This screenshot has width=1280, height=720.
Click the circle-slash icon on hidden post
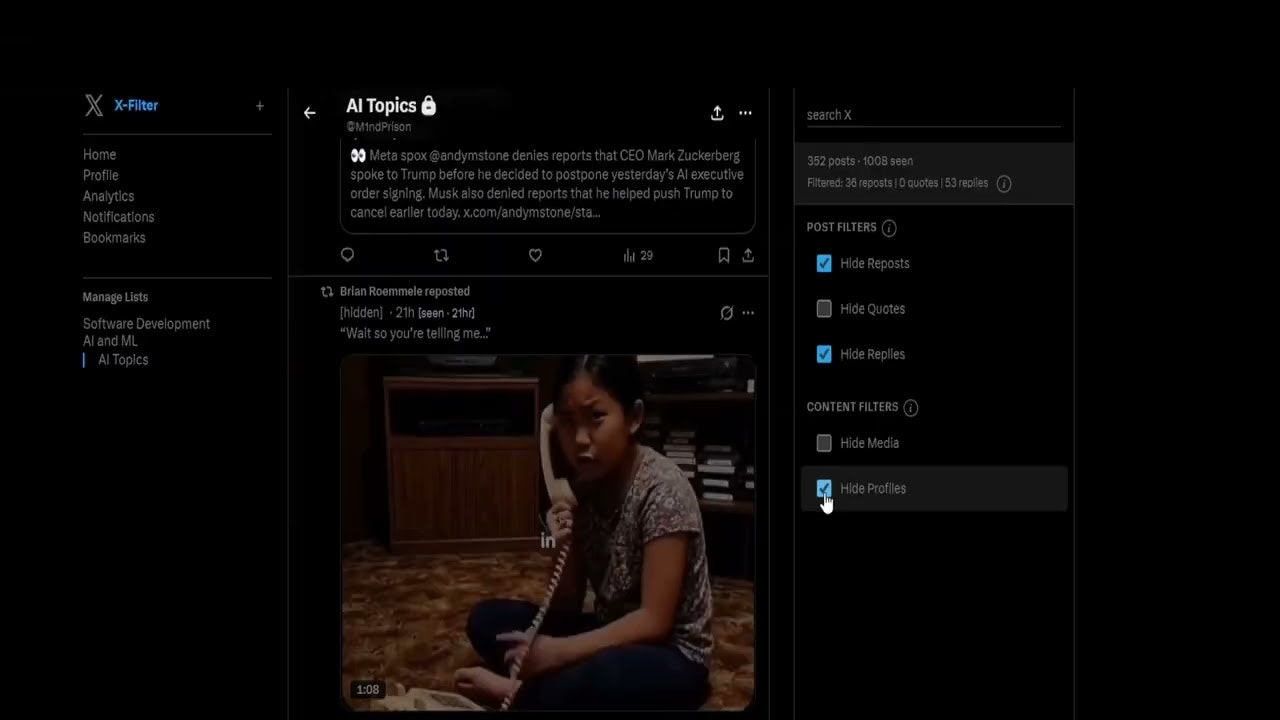pyautogui.click(x=727, y=313)
